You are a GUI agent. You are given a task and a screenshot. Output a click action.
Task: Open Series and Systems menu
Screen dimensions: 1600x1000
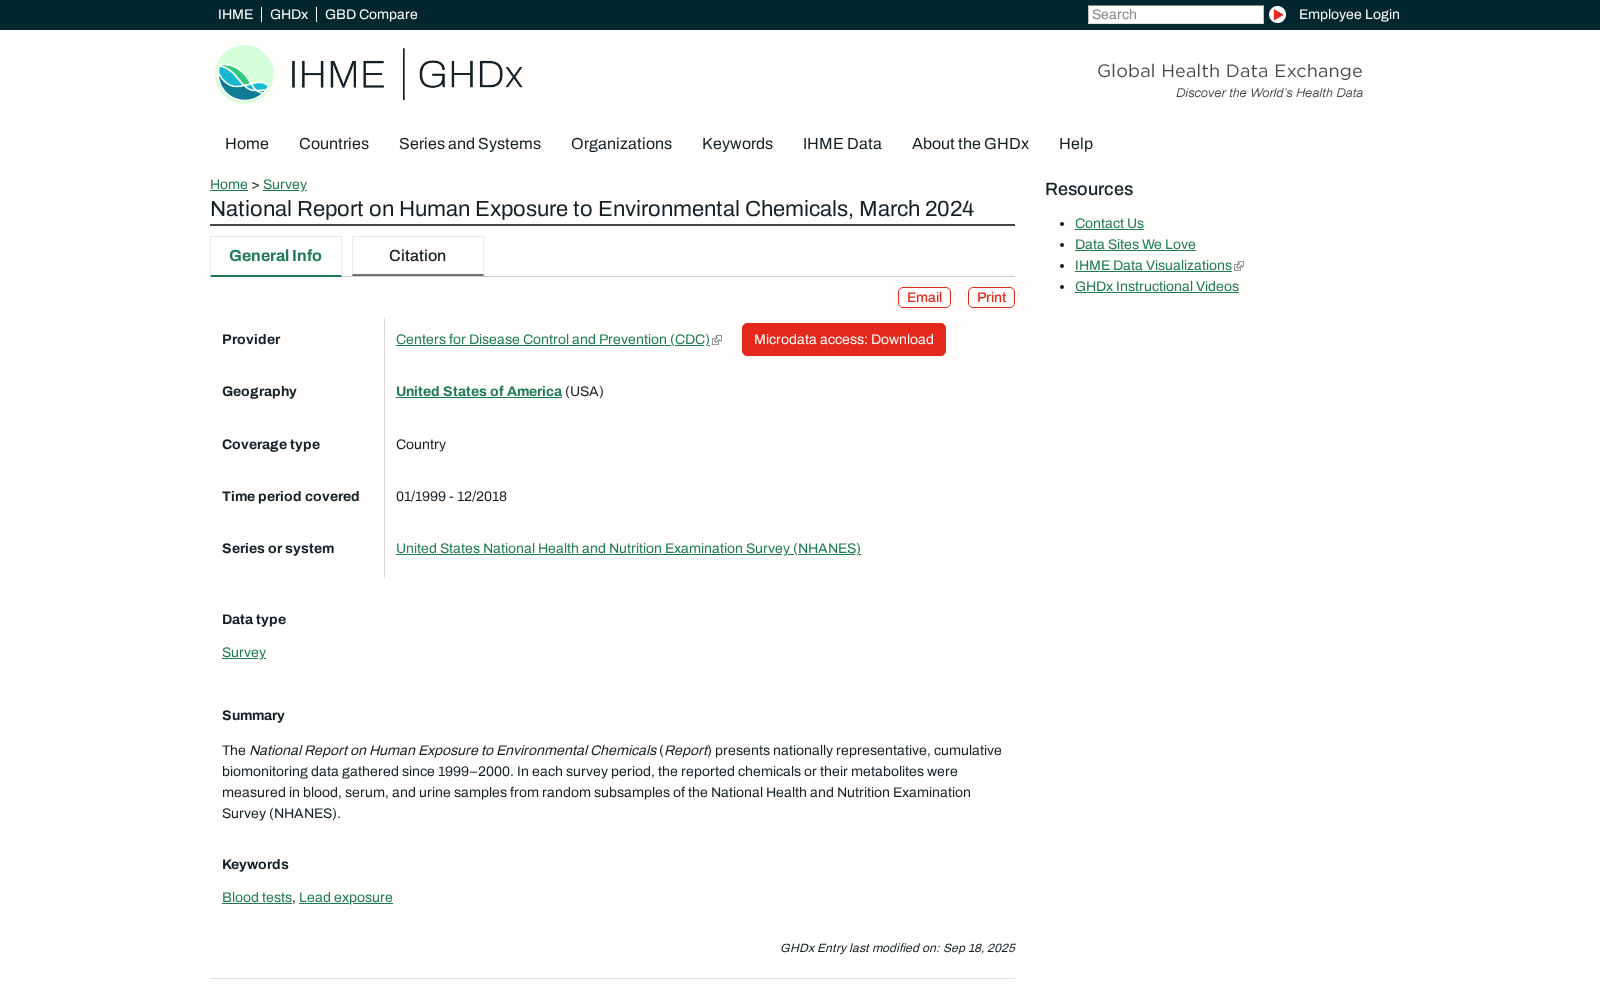tap(470, 144)
